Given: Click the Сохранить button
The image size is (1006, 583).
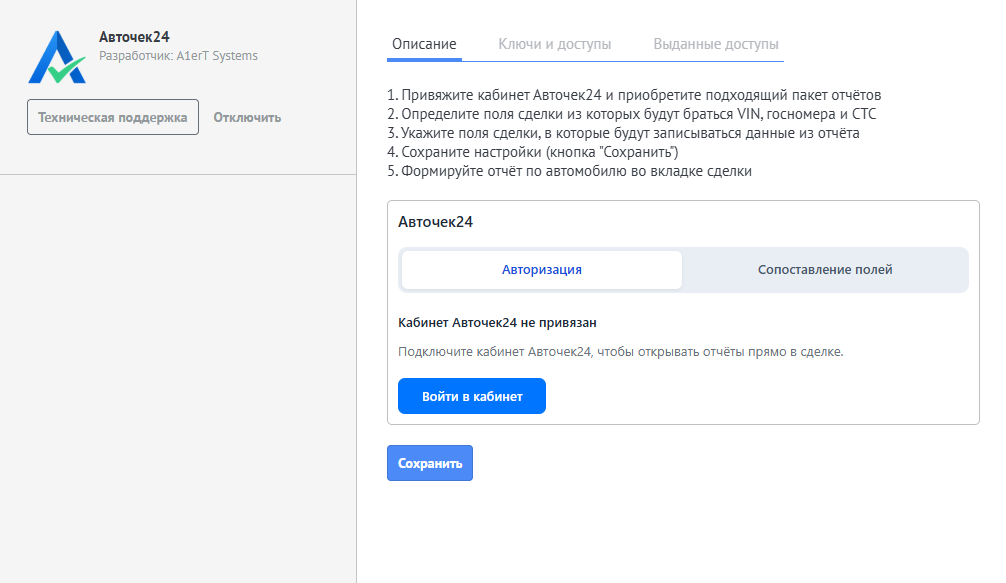Looking at the screenshot, I should [x=430, y=463].
